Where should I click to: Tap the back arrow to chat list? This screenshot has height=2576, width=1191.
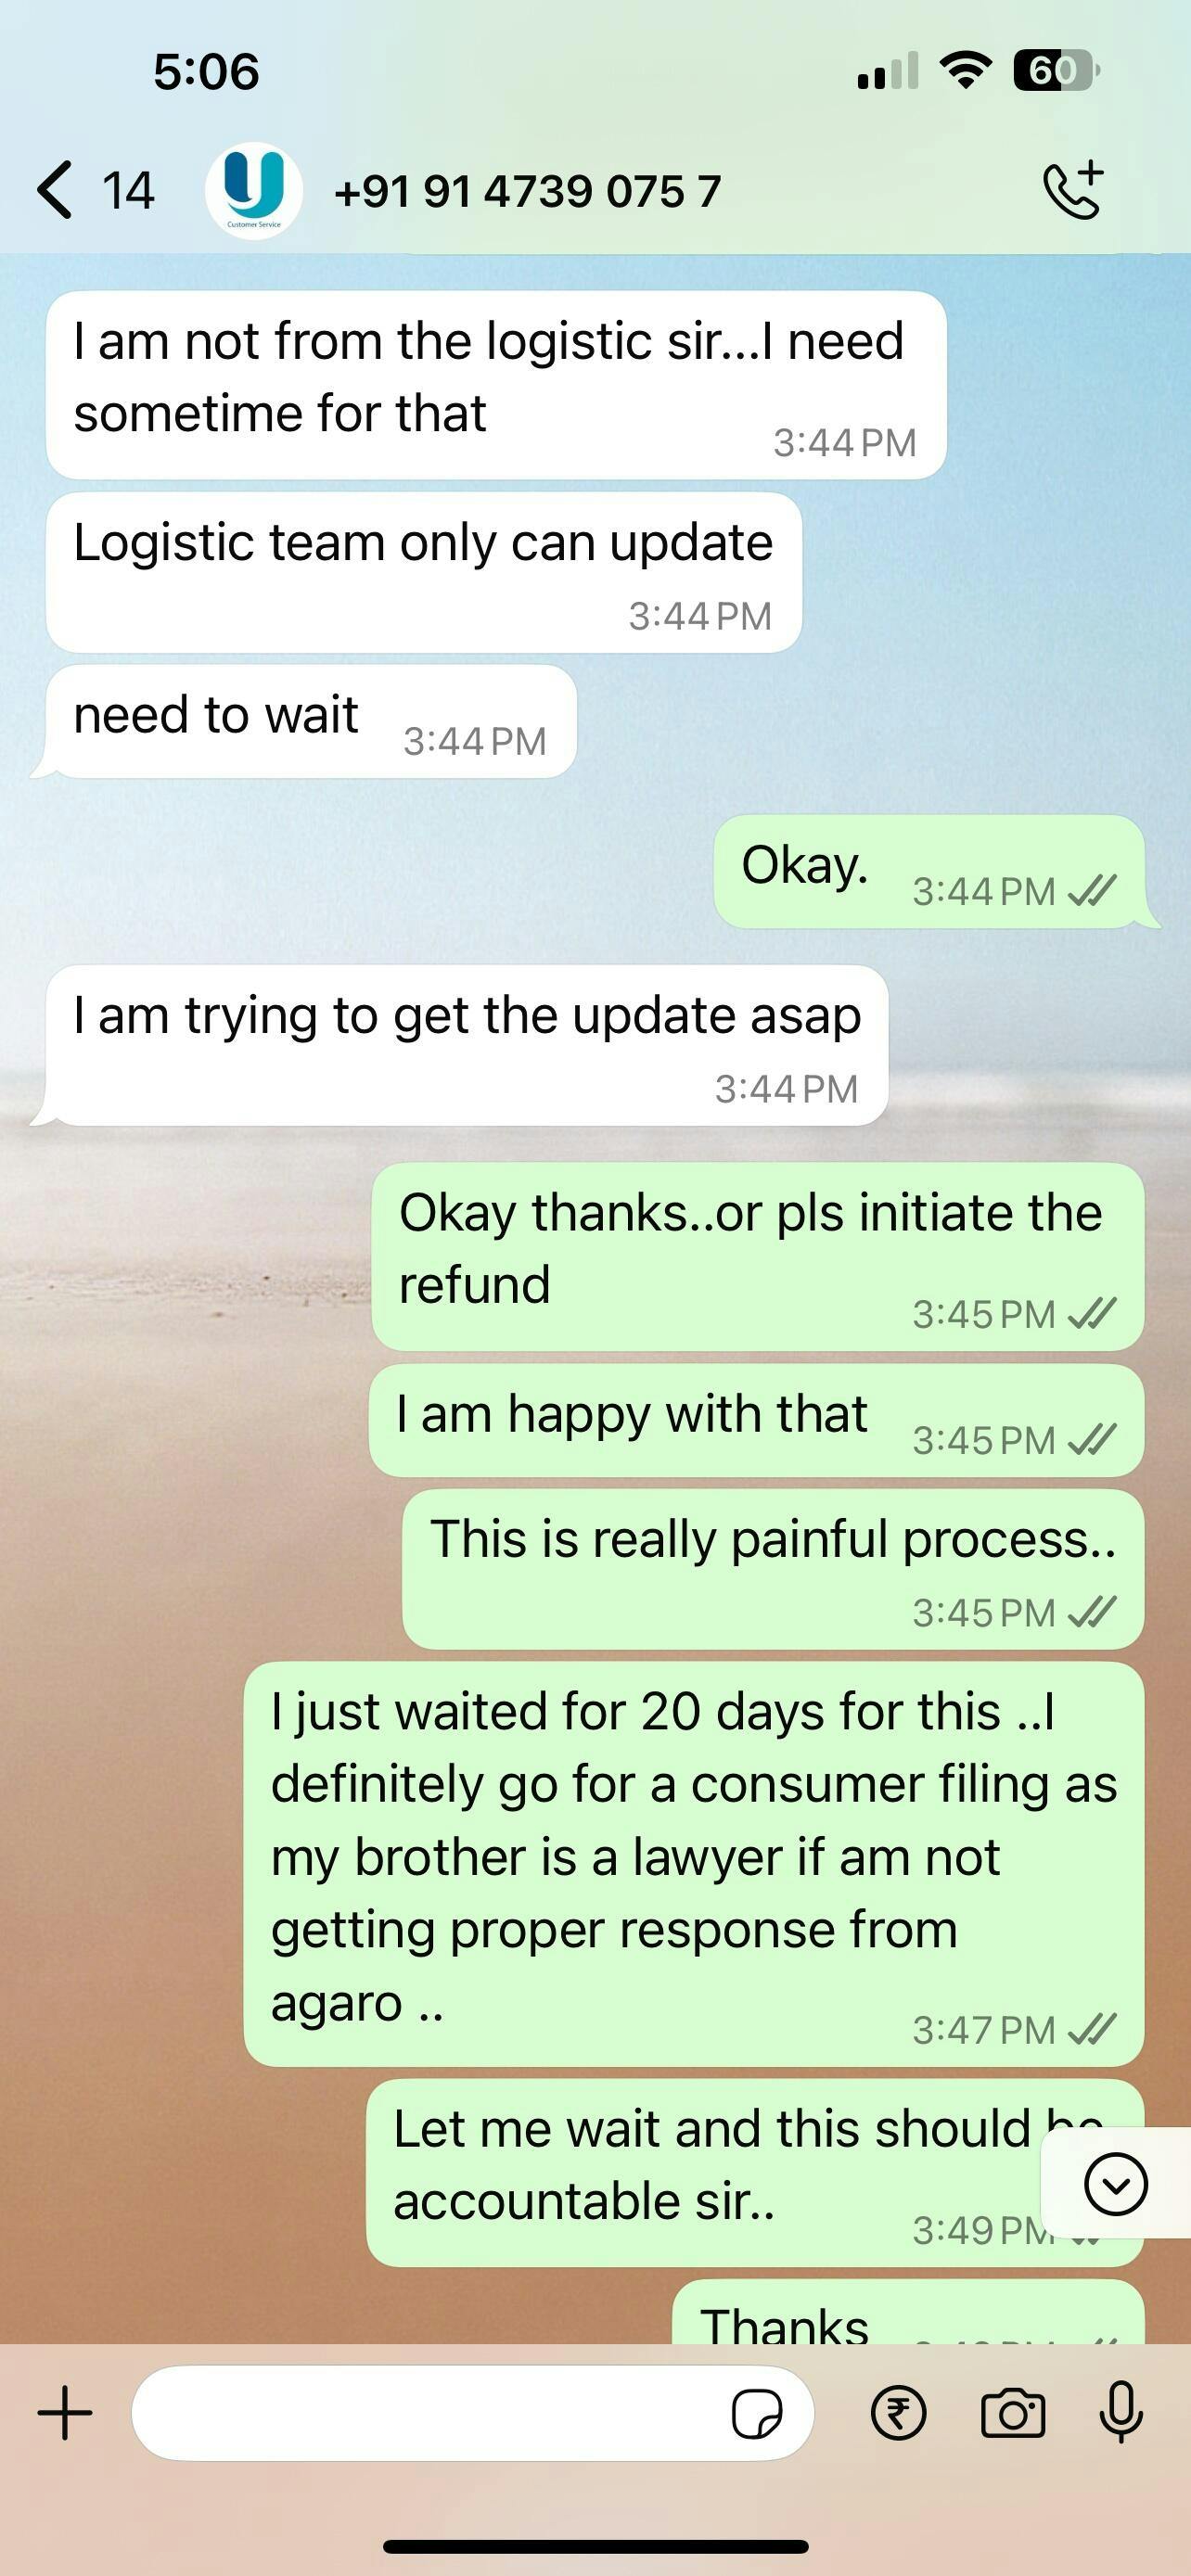[54, 190]
